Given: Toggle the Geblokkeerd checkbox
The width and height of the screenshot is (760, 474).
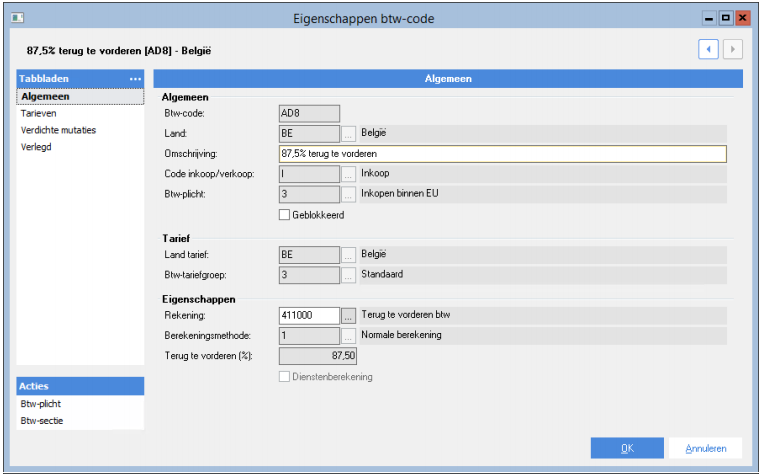Looking at the screenshot, I should coord(285,215).
